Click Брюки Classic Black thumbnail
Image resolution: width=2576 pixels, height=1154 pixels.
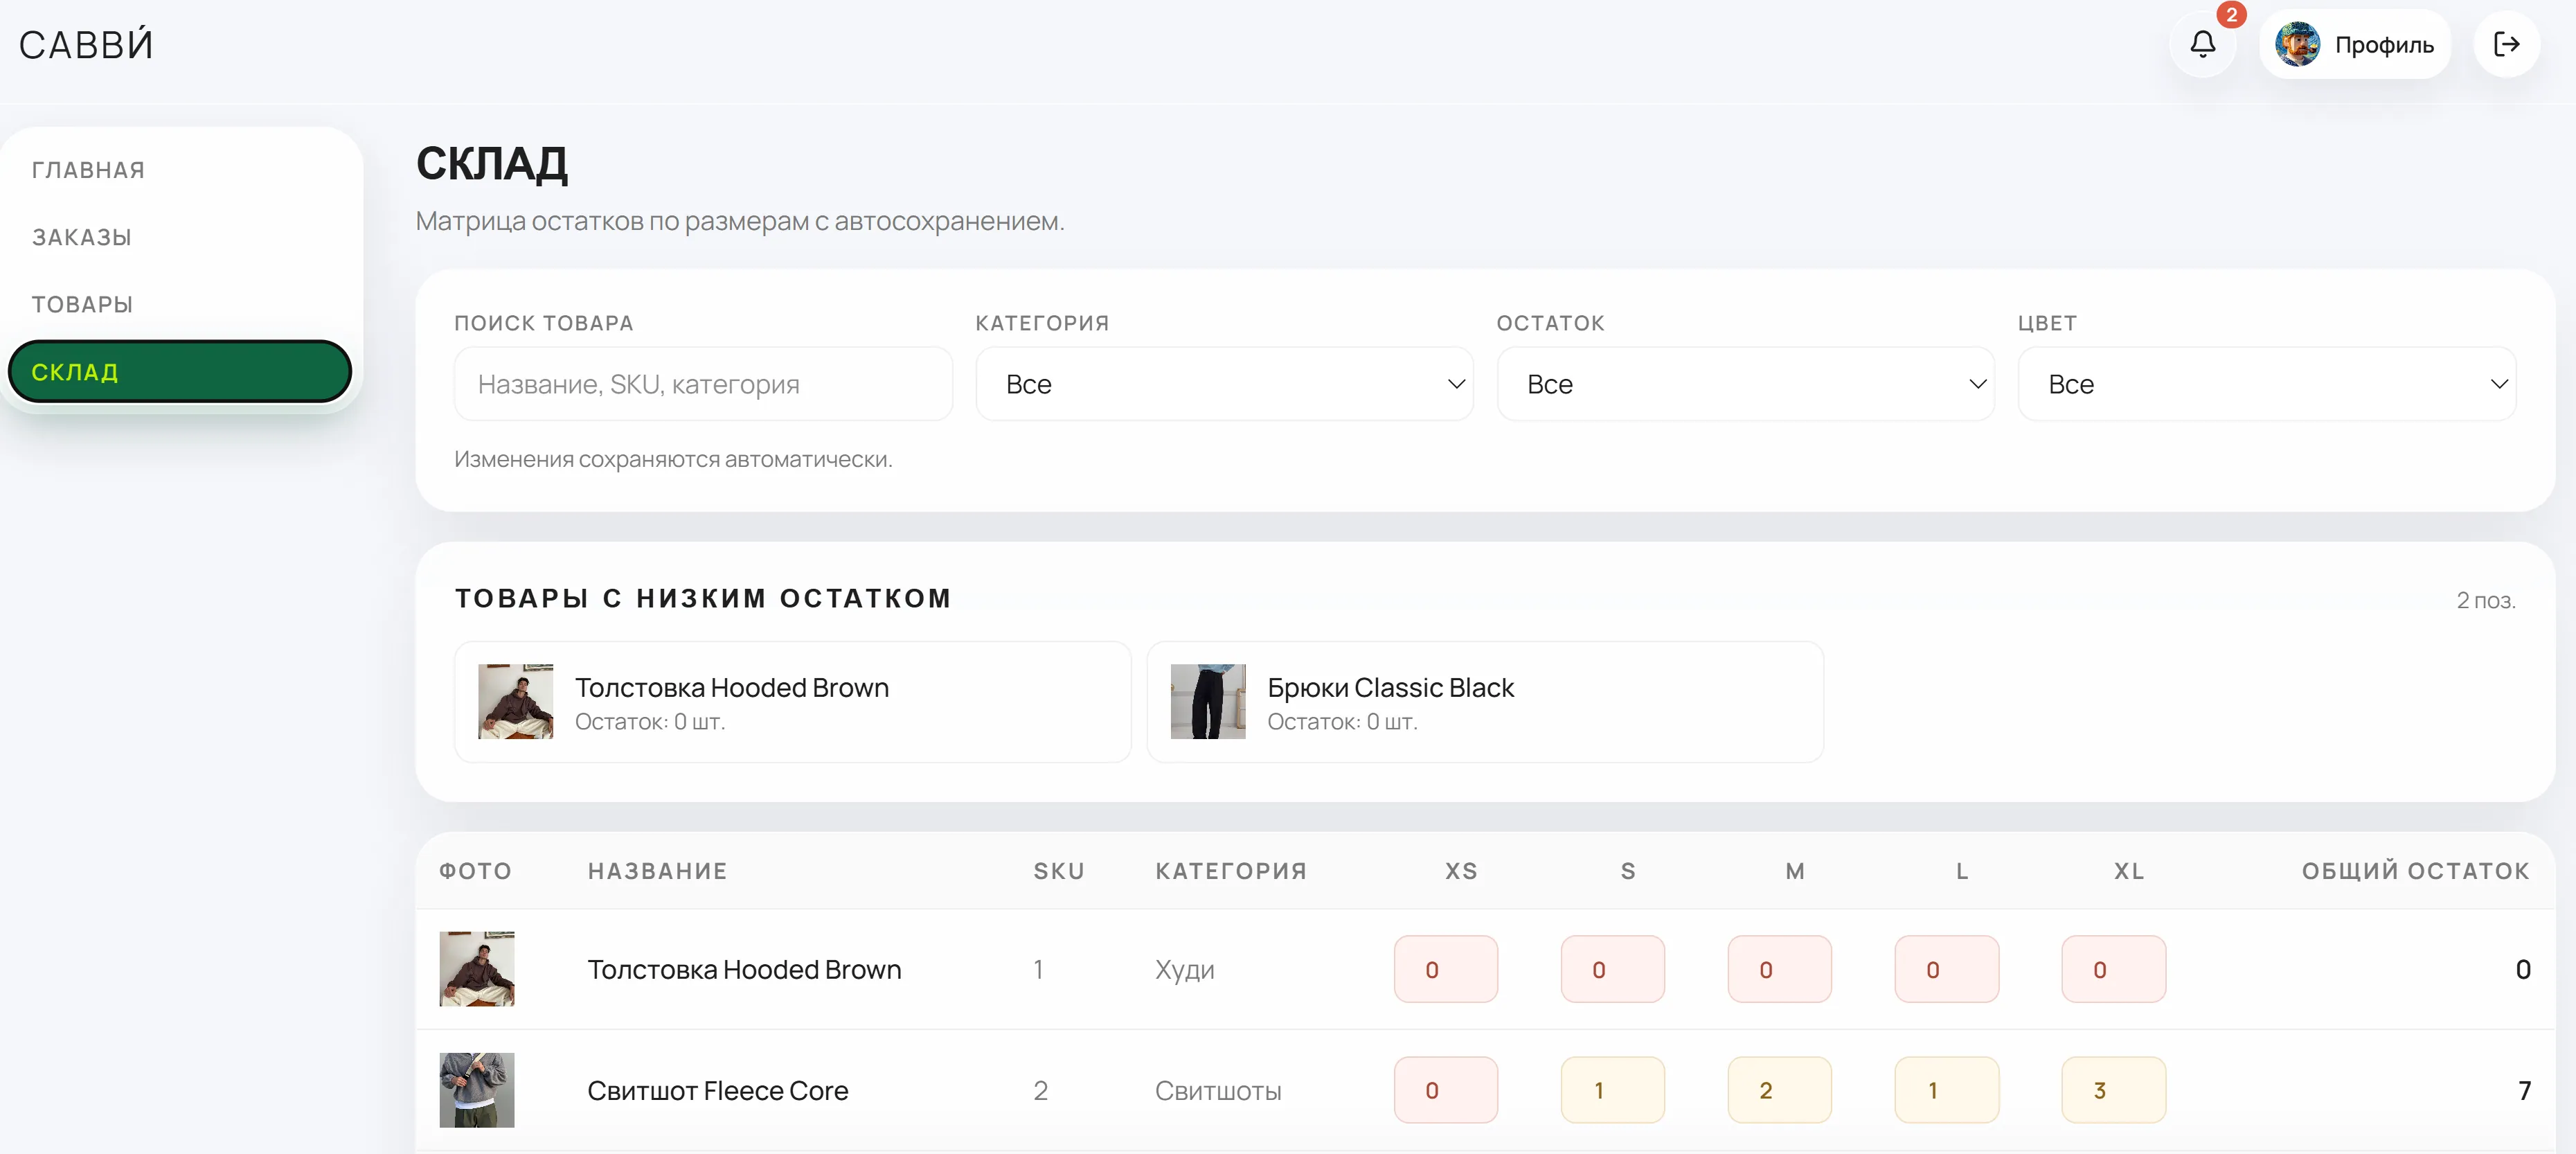click(x=1208, y=702)
